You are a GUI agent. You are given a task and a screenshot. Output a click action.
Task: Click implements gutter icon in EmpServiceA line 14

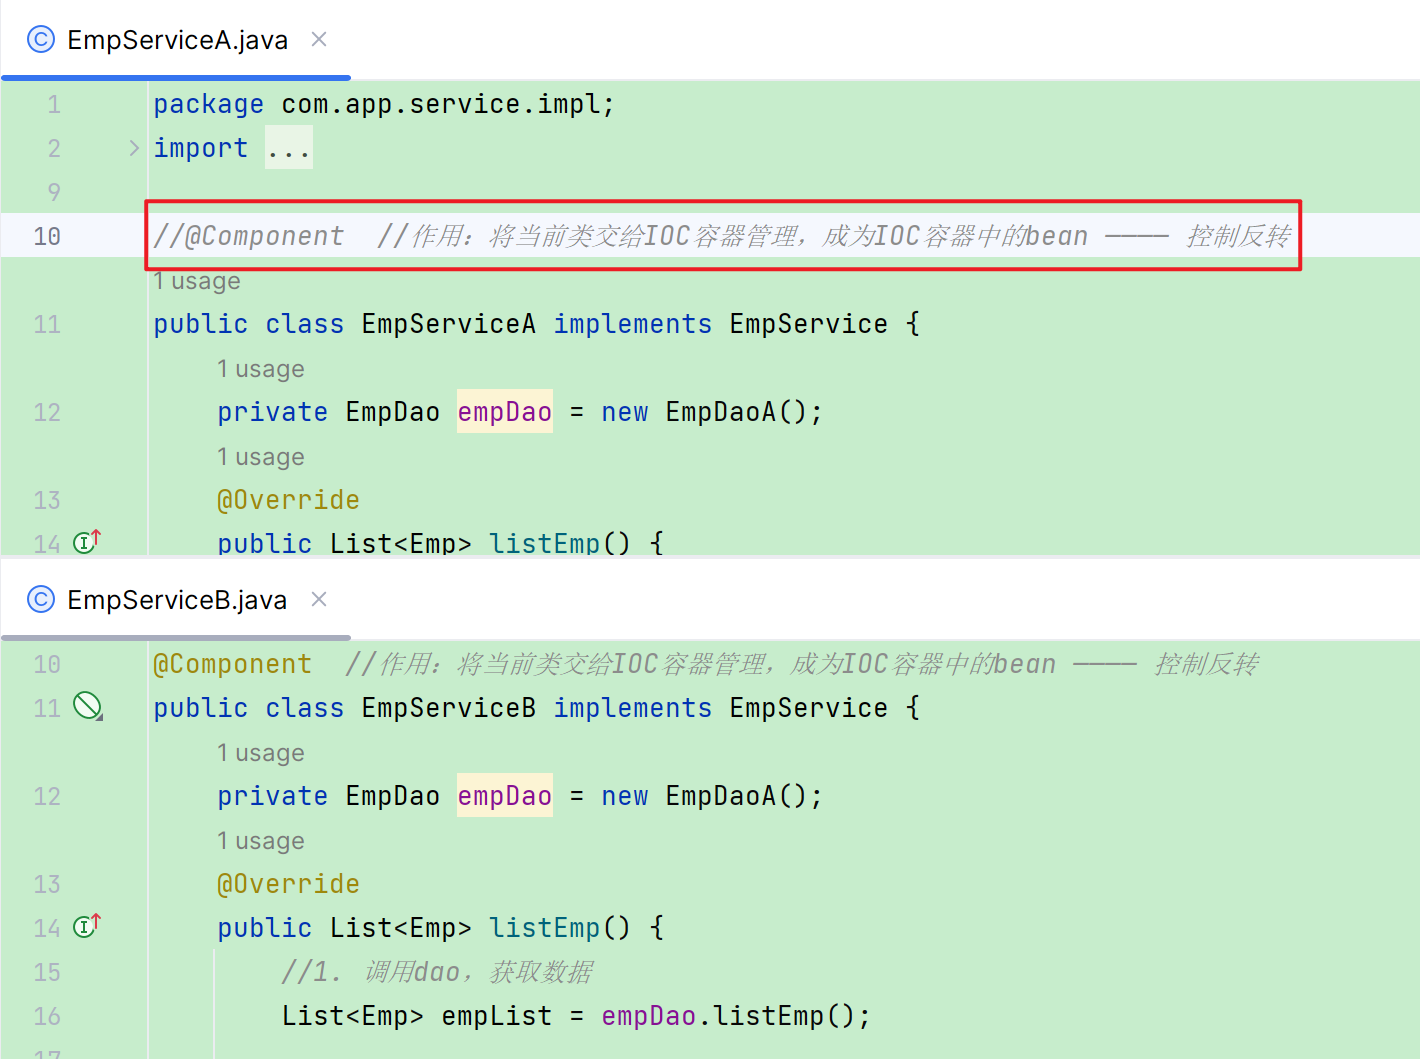[87, 541]
